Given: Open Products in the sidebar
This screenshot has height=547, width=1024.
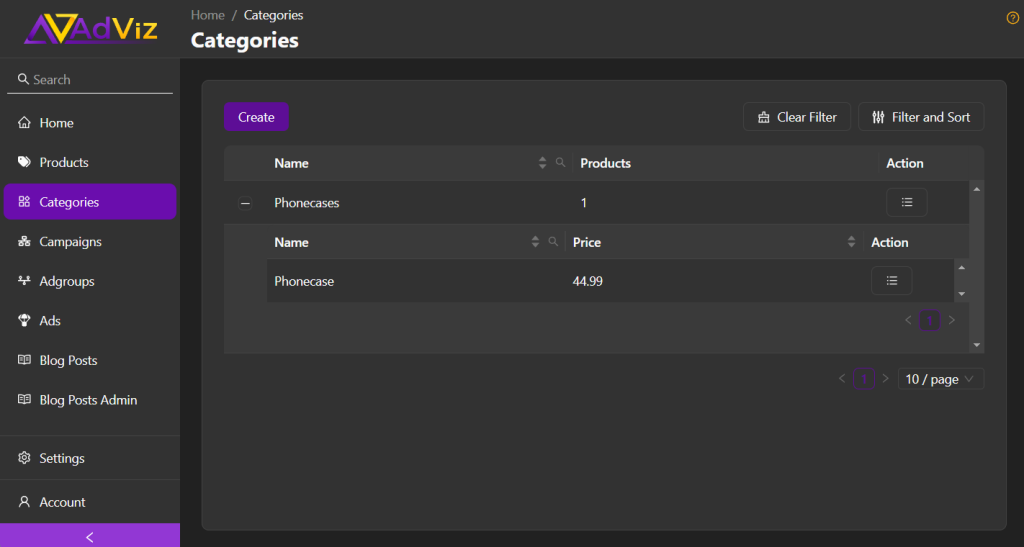Looking at the screenshot, I should point(64,162).
